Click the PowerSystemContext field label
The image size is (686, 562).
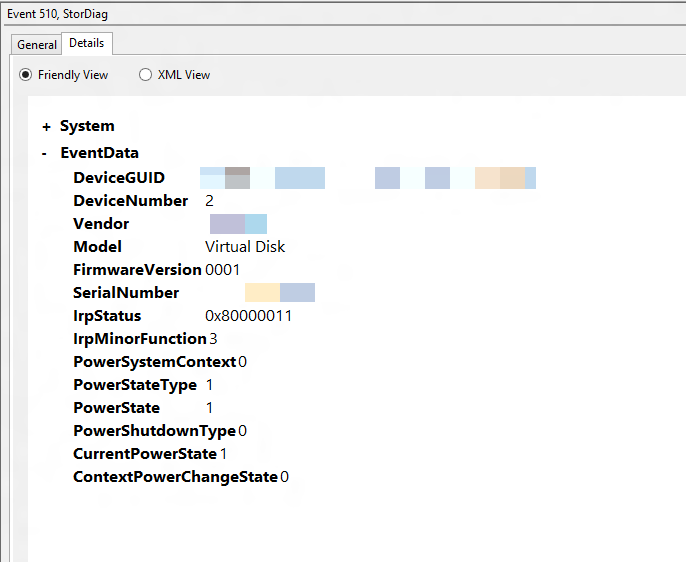tap(155, 362)
